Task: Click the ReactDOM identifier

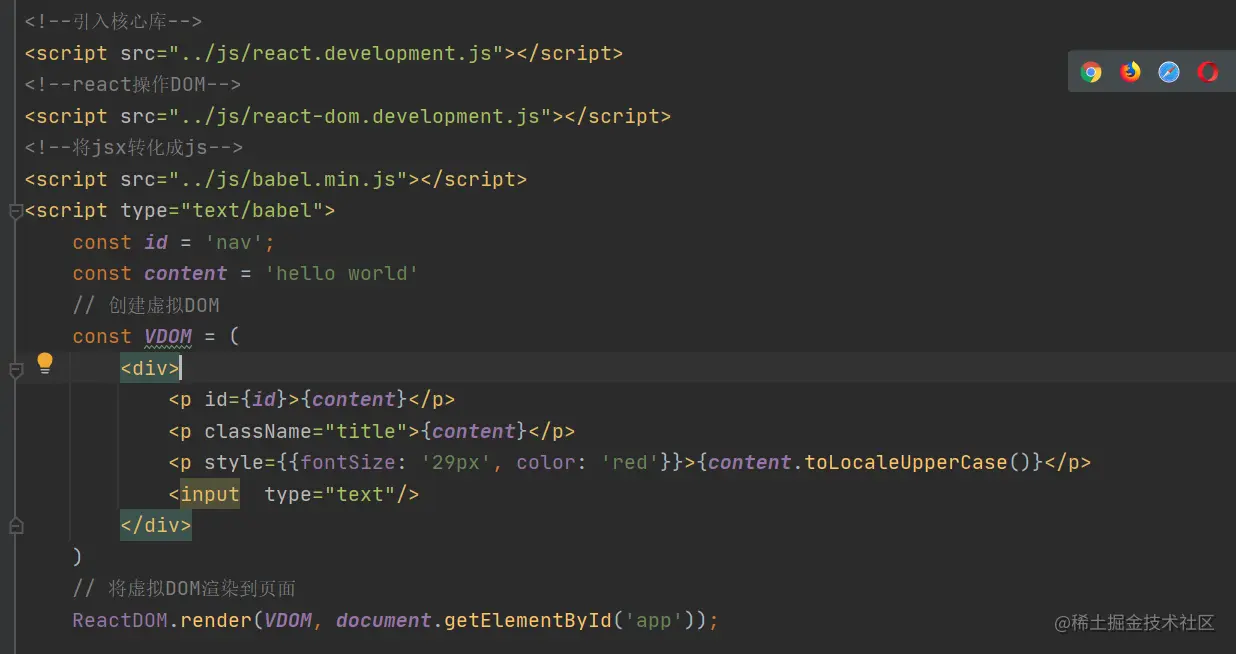Action: (x=120, y=620)
